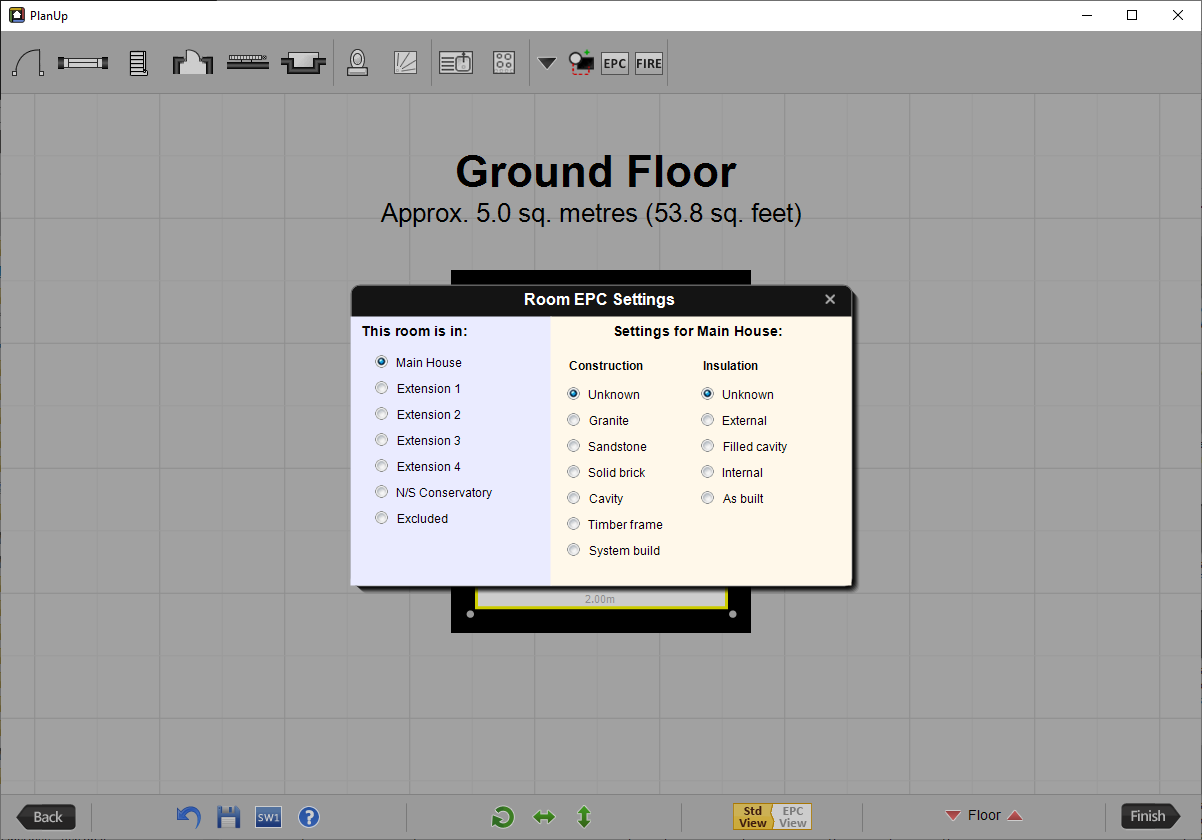The width and height of the screenshot is (1202, 840).
Task: Set Construction to Cavity
Action: pyautogui.click(x=573, y=498)
